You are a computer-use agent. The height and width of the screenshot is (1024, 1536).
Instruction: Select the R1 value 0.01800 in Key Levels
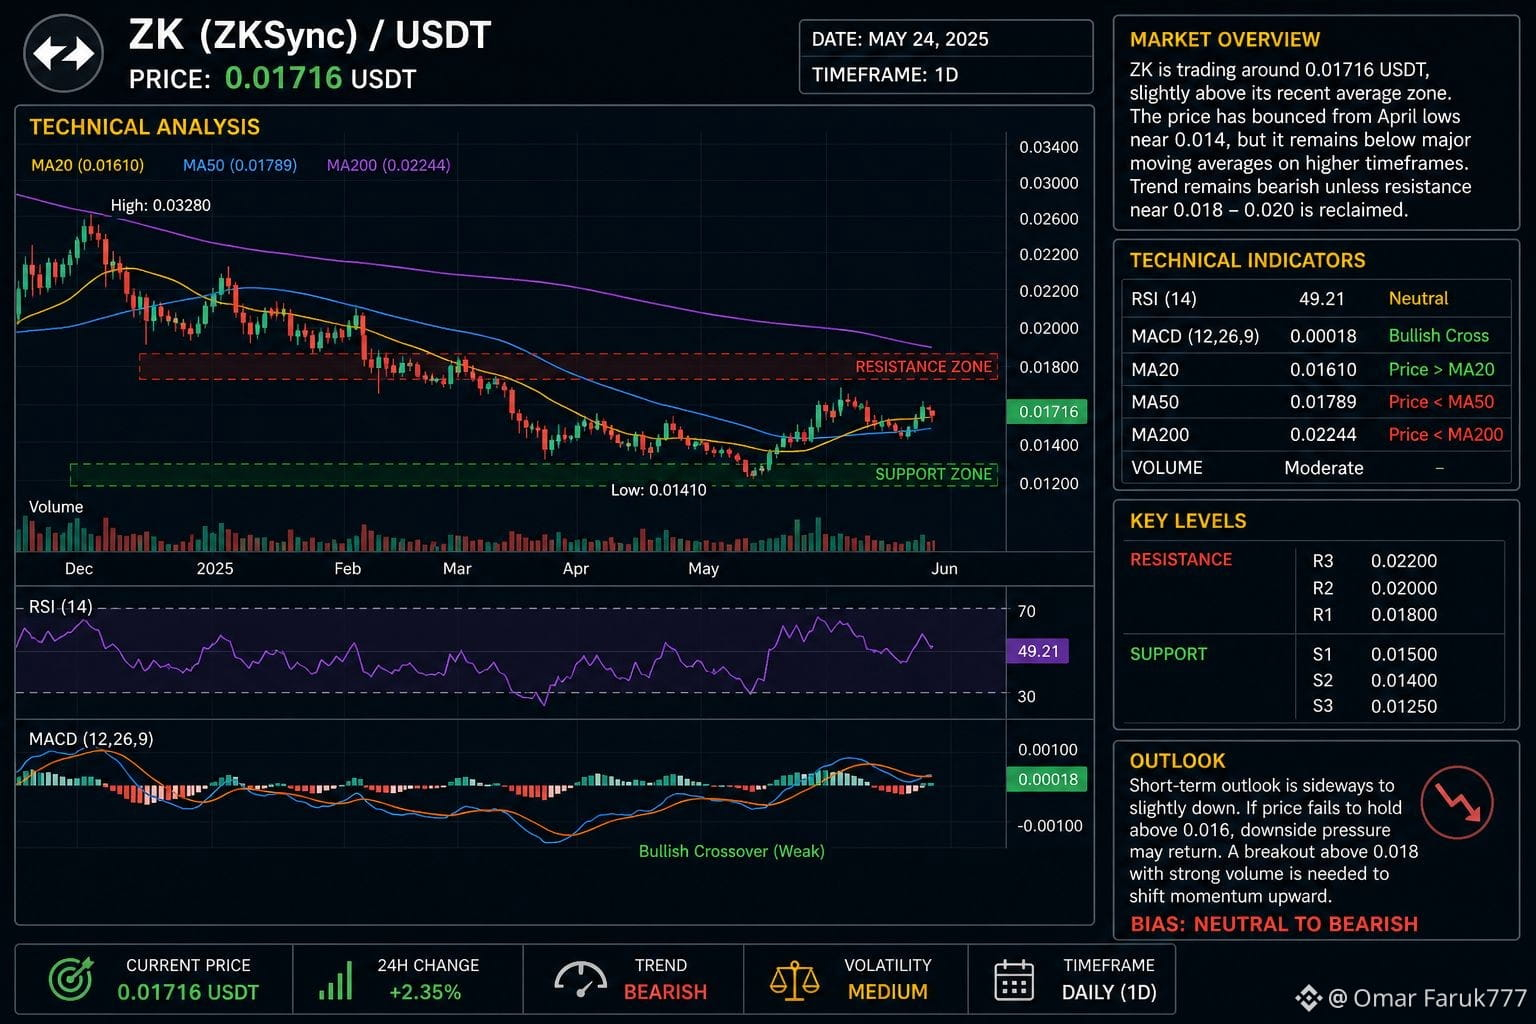click(1404, 615)
